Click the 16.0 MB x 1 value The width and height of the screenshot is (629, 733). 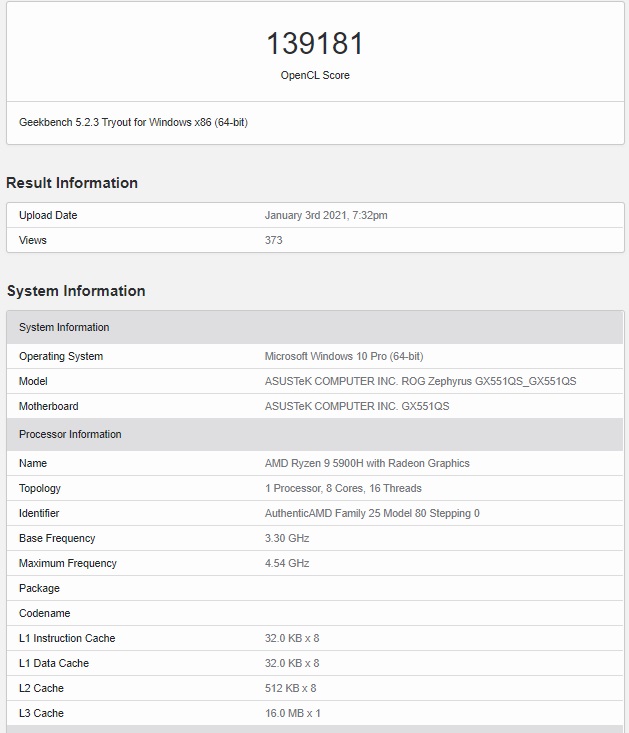pyautogui.click(x=293, y=713)
